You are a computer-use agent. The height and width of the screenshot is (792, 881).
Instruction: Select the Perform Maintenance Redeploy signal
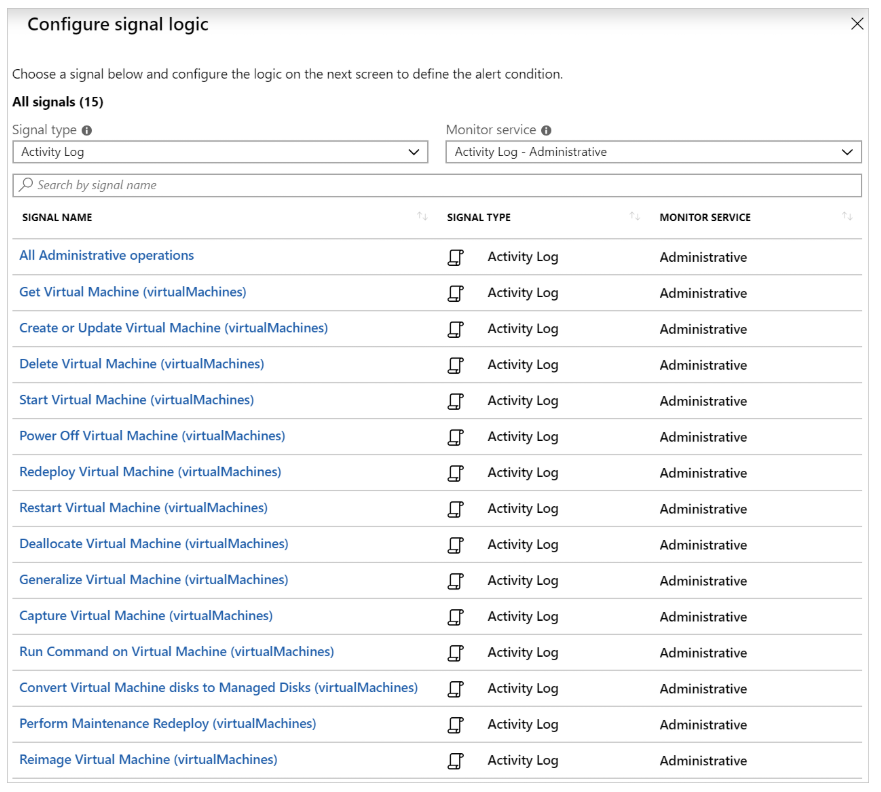167,724
